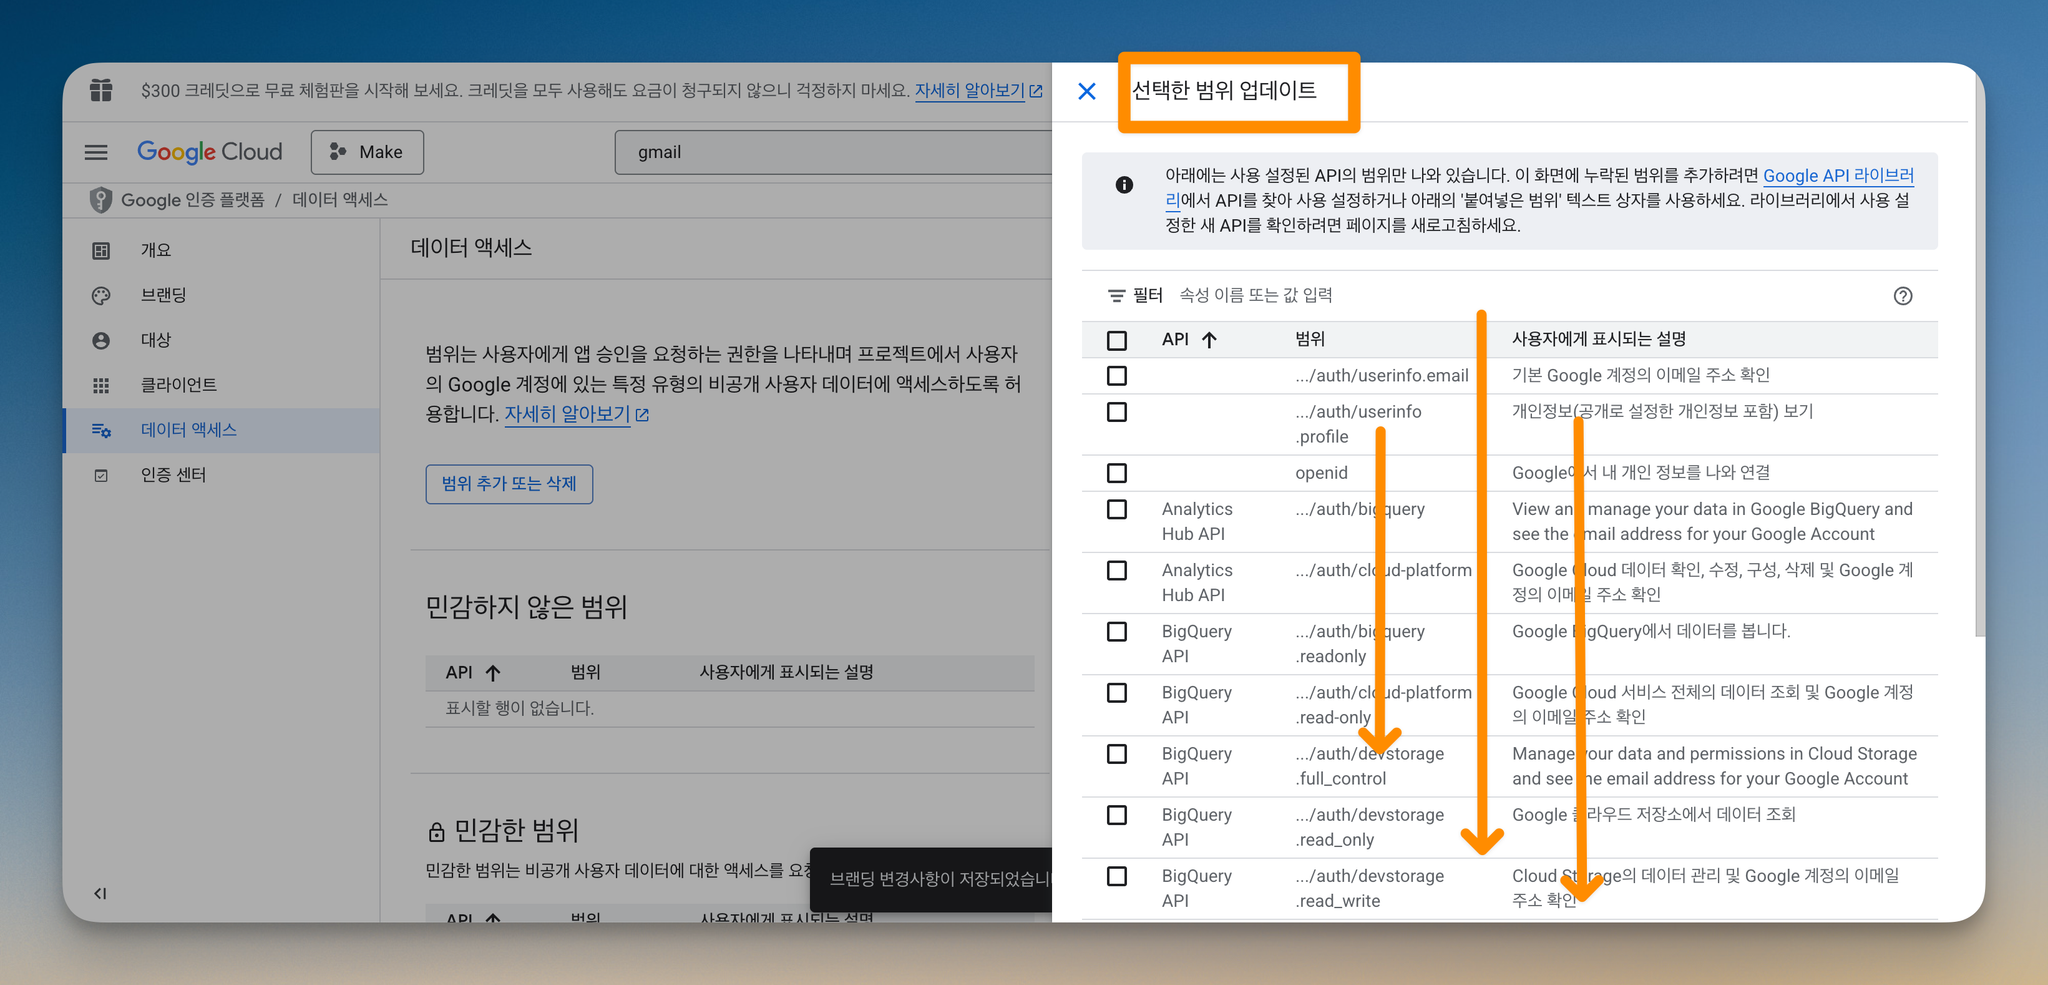Screen dimensions: 2048x985
Task: Sort the scope panel table by API arrow
Action: [x=1209, y=340]
